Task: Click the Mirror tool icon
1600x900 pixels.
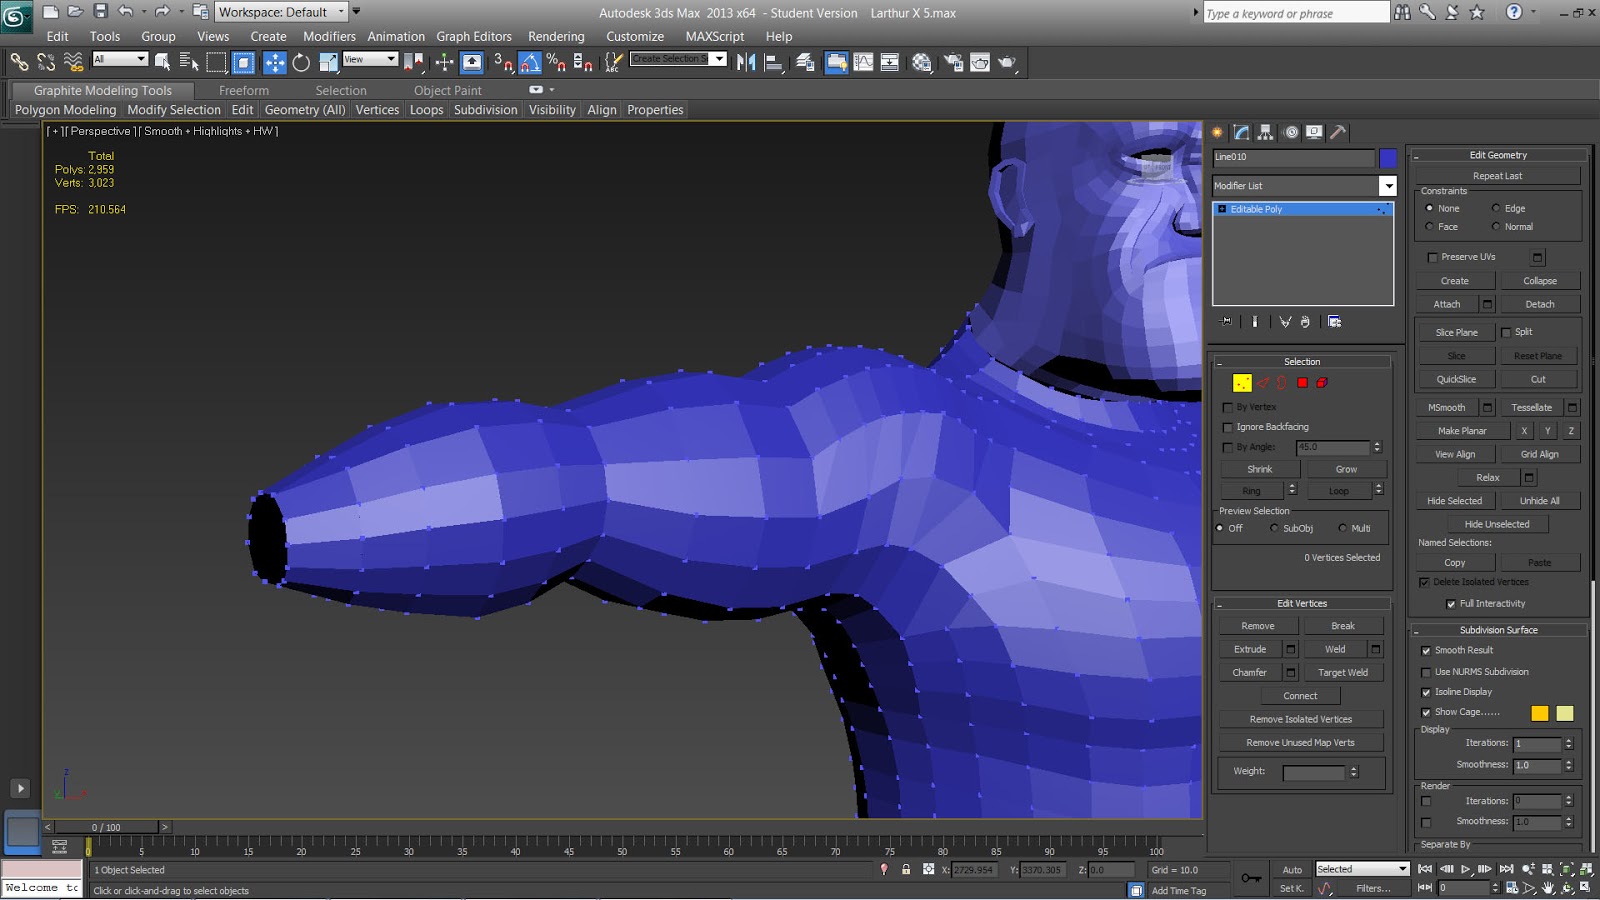Action: [746, 63]
